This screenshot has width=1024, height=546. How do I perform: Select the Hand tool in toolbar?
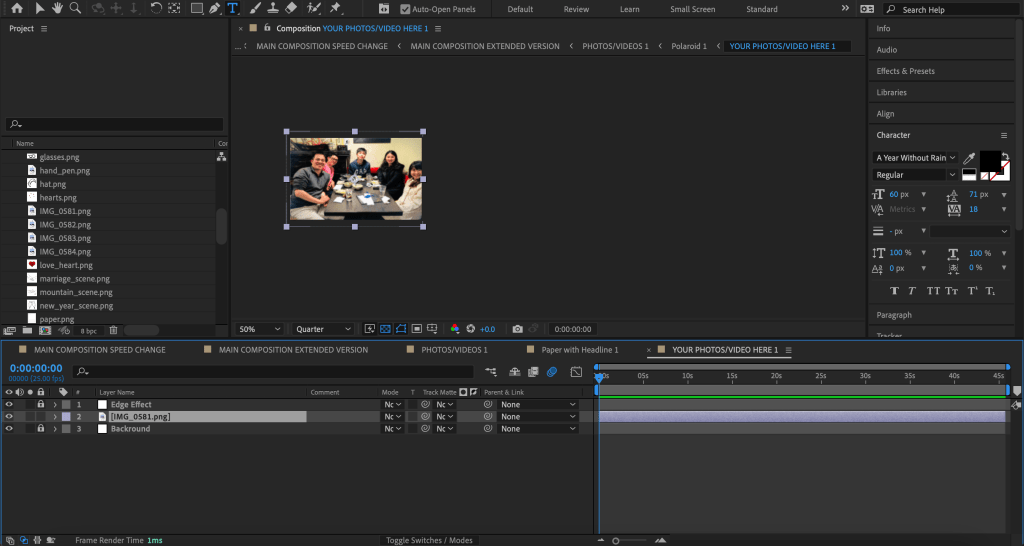coord(58,8)
